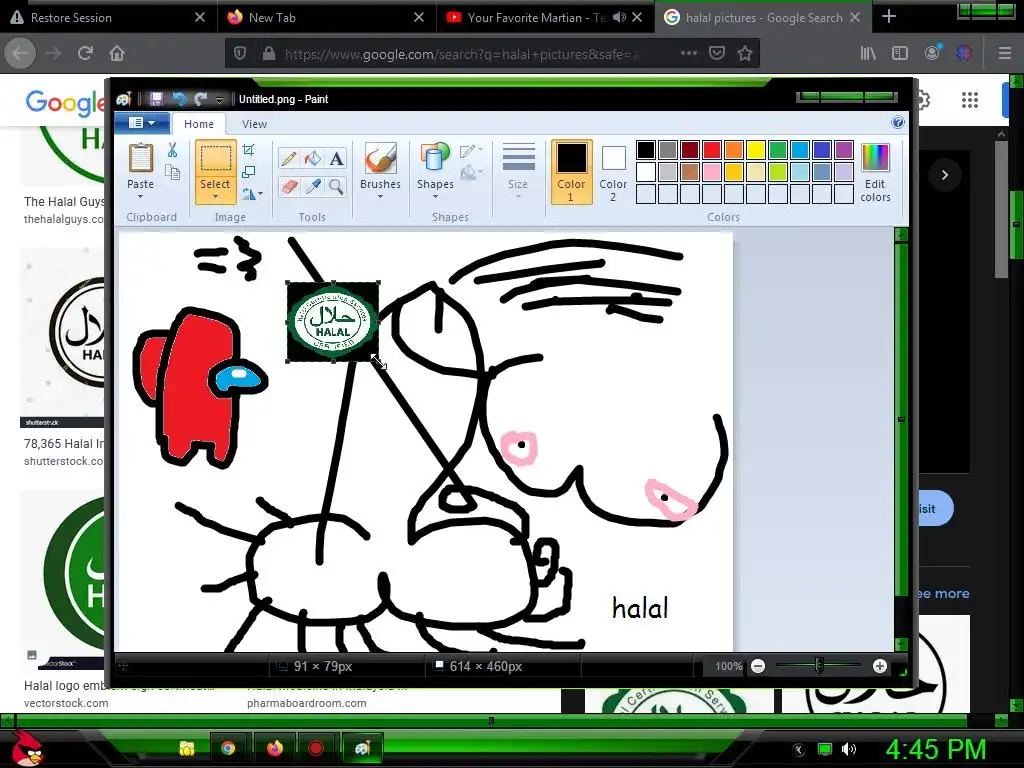Open the Customize Quick Access Toolbar dropdown
The width and height of the screenshot is (1024, 768).
tap(219, 99)
